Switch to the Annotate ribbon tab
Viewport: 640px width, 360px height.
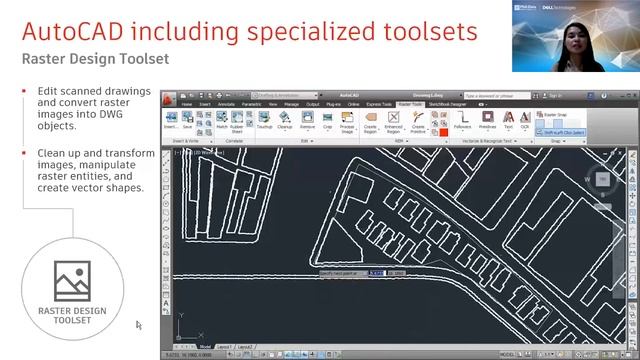[226, 104]
